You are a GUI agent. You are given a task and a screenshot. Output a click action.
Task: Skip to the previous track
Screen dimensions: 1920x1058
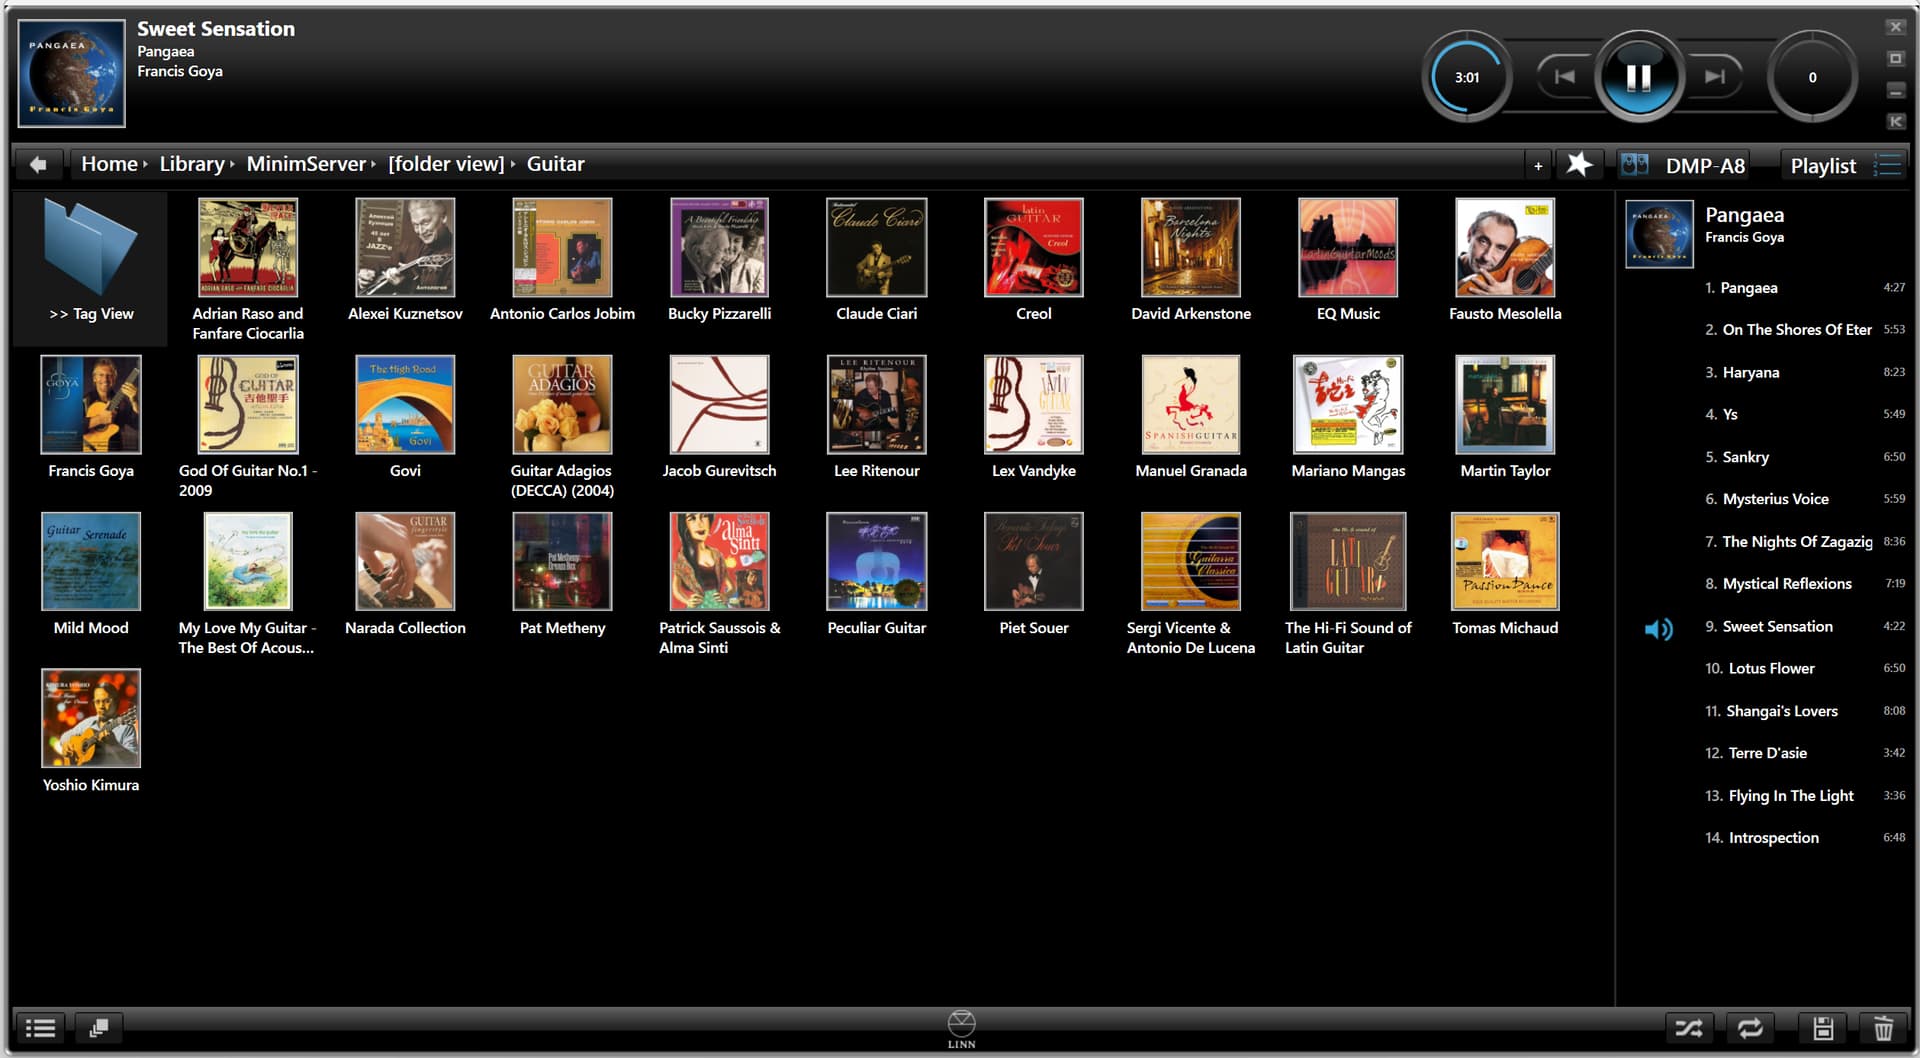(1565, 77)
